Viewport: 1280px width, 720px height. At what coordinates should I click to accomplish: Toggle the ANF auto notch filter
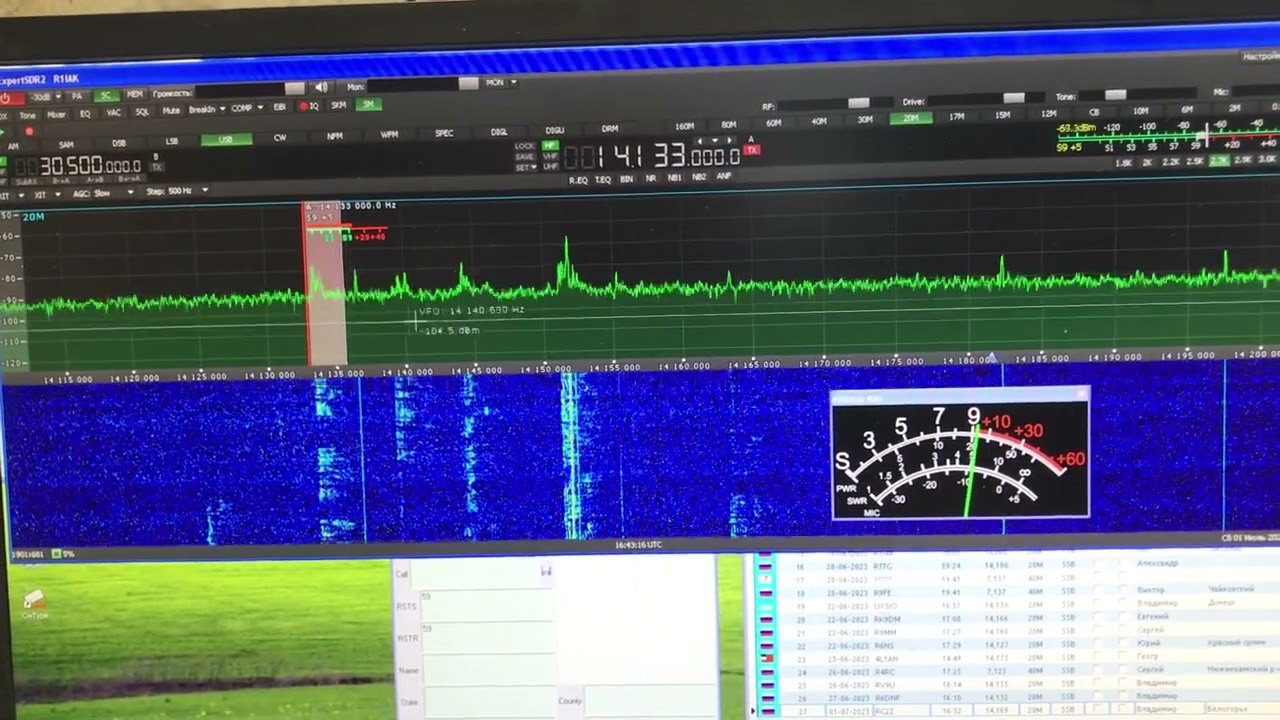[x=724, y=176]
